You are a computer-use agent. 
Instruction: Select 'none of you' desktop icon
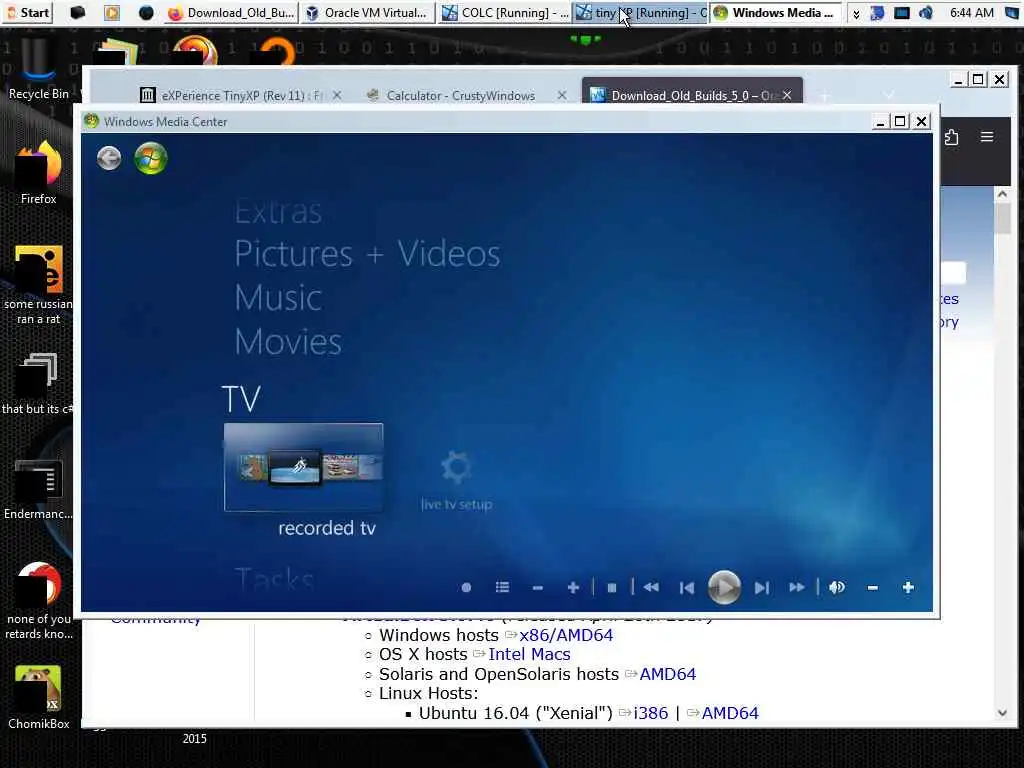click(39, 601)
